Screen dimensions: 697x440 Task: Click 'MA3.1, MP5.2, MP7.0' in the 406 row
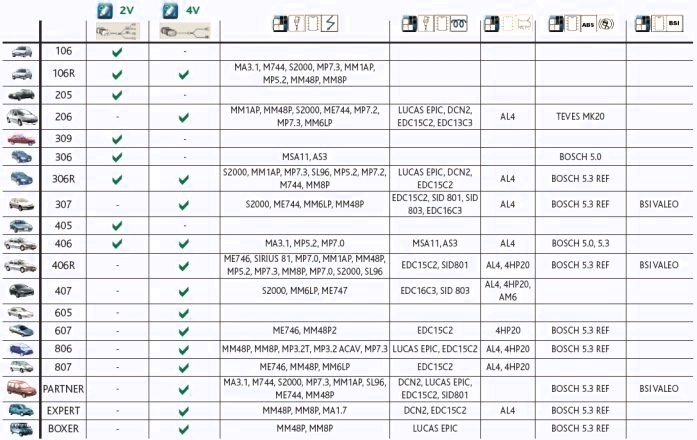304,244
